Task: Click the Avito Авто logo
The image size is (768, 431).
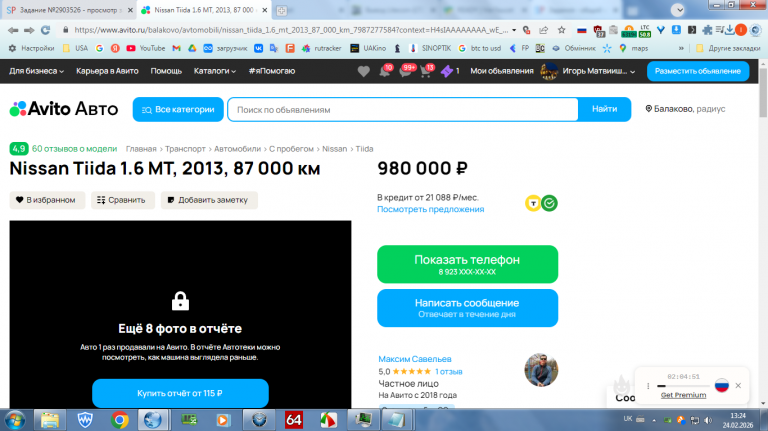Action: point(64,109)
